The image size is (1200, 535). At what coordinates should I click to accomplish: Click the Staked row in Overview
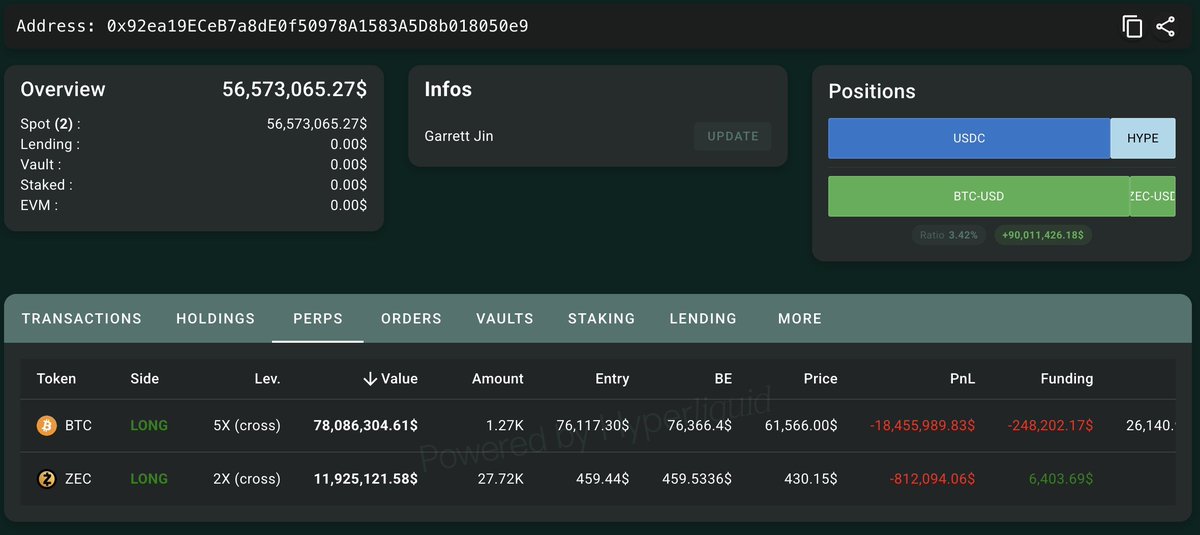pyautogui.click(x=193, y=185)
